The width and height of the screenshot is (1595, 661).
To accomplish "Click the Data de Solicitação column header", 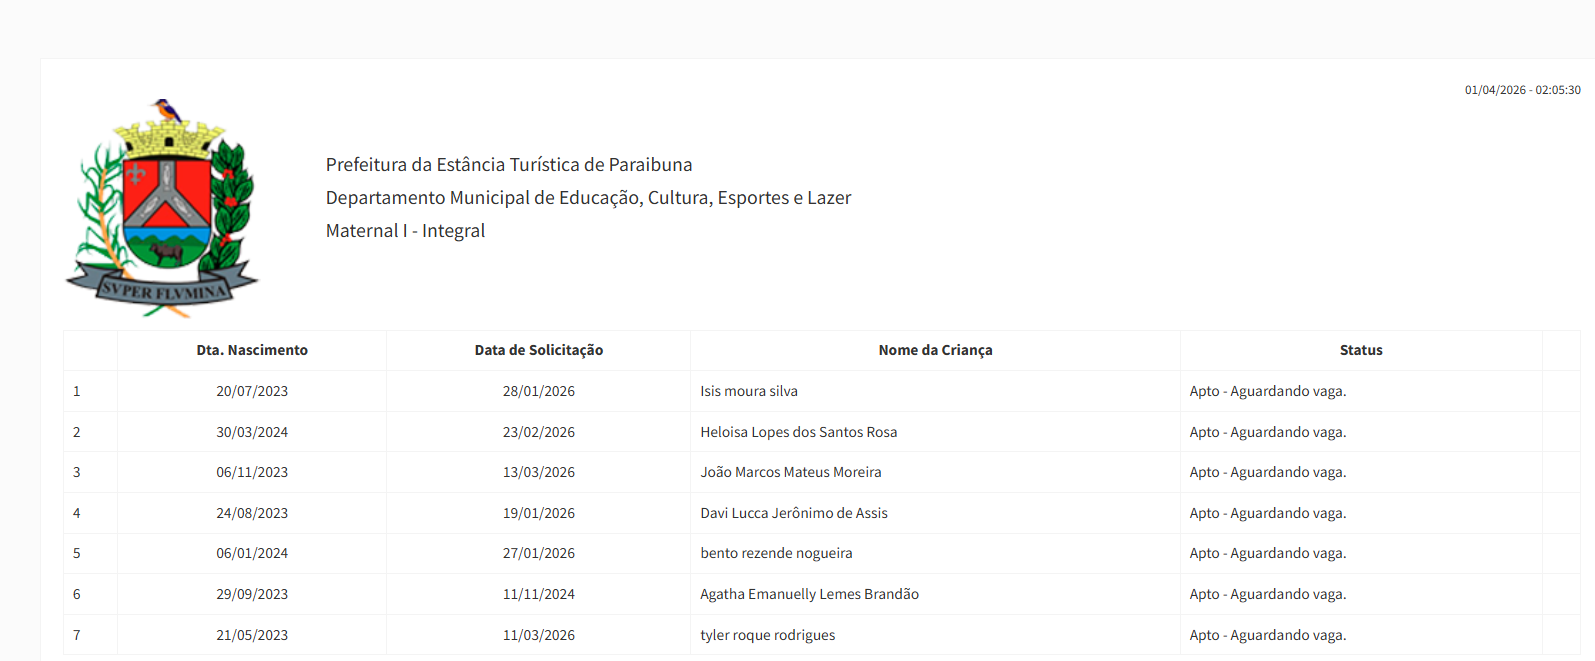I will (x=538, y=350).
